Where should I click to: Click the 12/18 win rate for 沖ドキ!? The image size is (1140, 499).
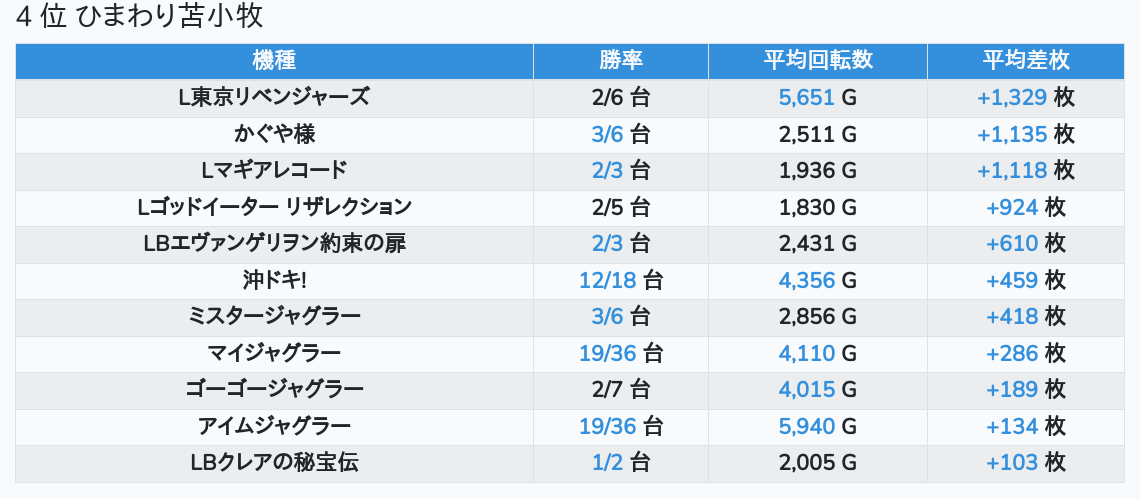click(607, 280)
